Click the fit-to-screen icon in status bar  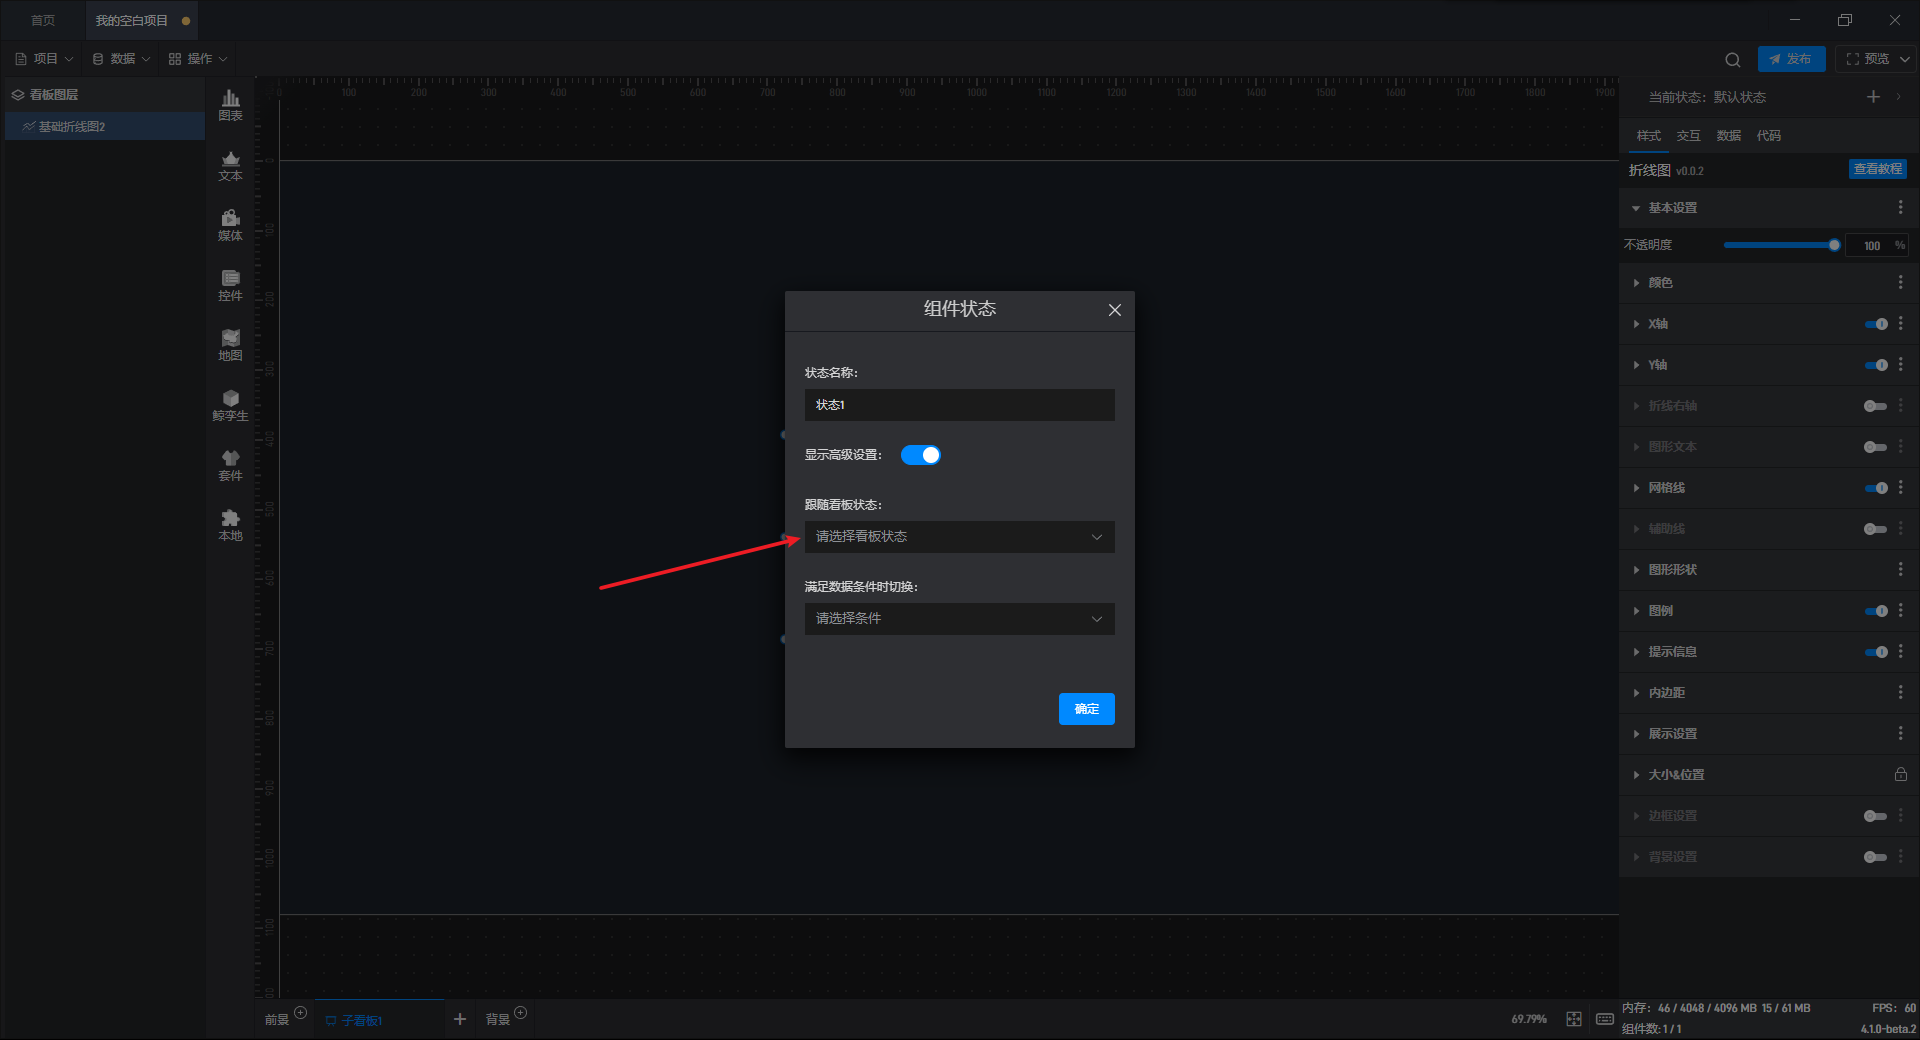(1574, 1019)
